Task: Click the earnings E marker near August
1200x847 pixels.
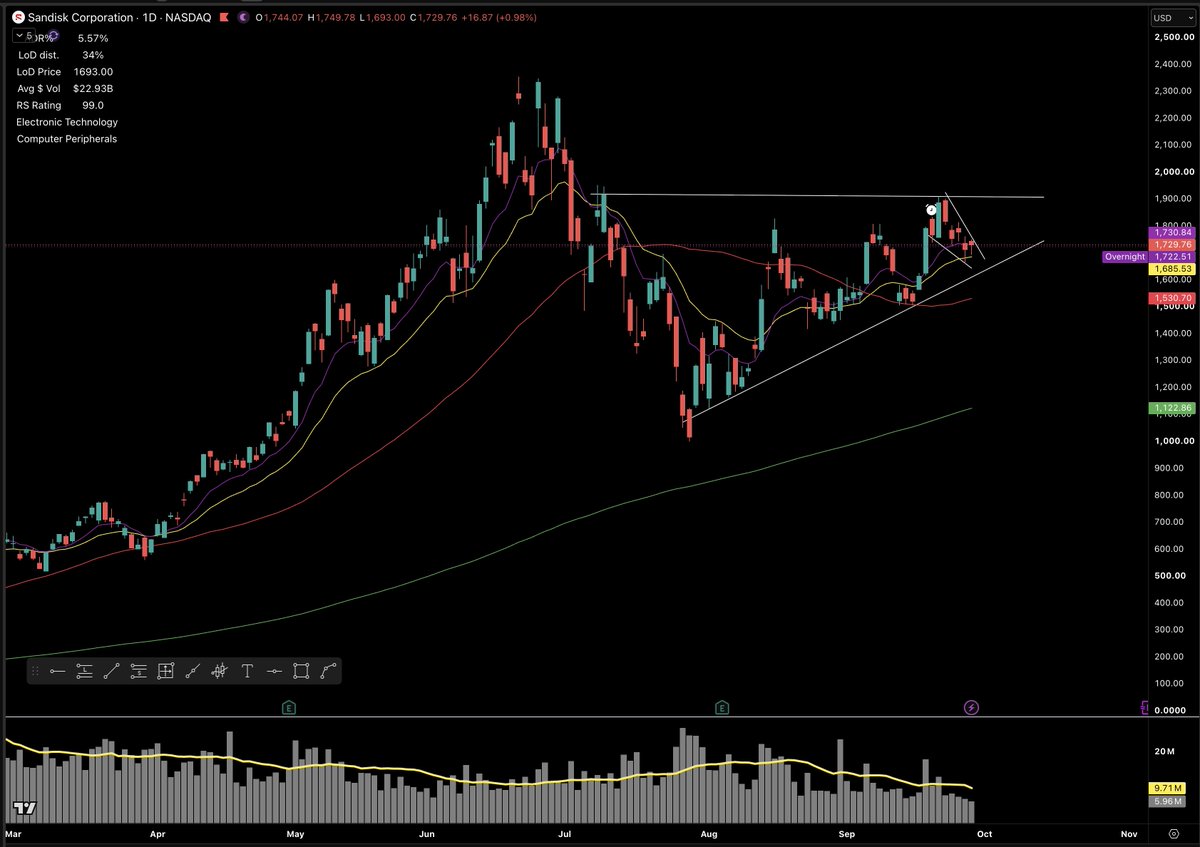Action: (721, 707)
